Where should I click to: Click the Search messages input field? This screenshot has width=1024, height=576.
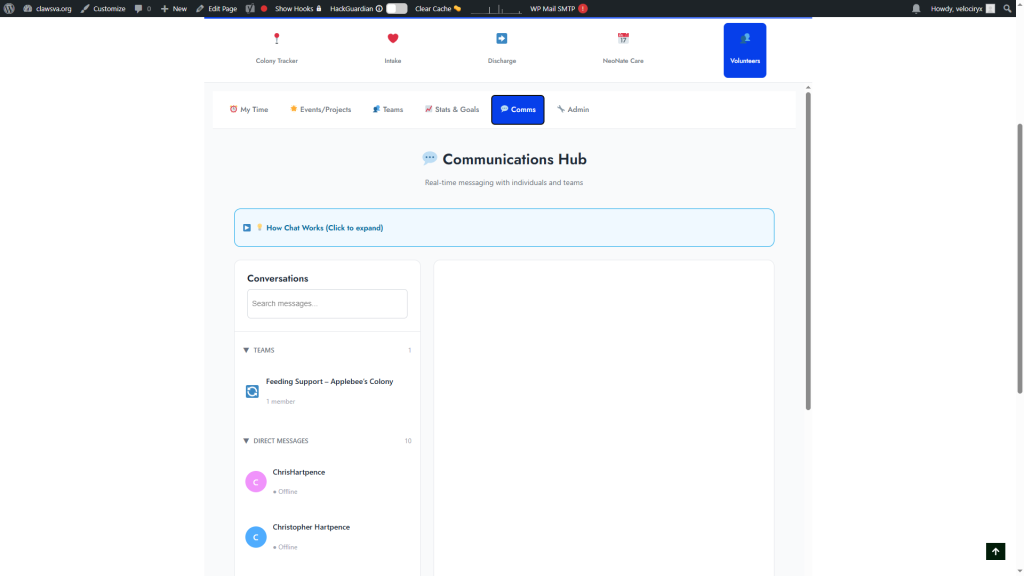(327, 304)
